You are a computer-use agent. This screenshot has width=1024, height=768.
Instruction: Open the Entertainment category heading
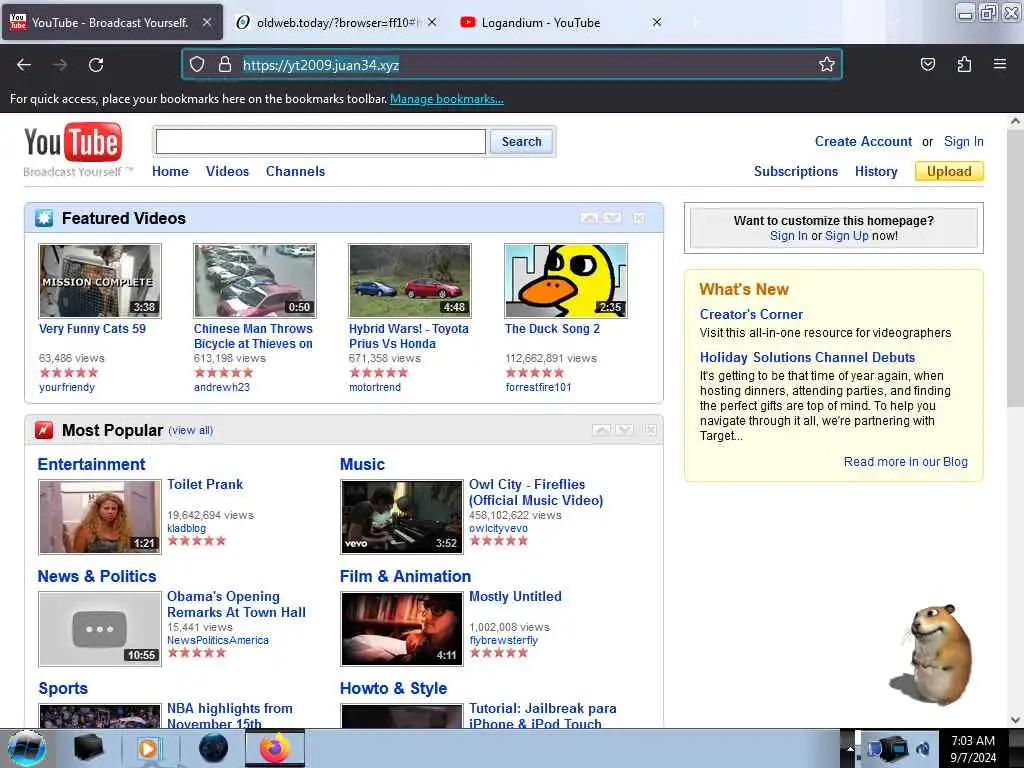(x=91, y=464)
